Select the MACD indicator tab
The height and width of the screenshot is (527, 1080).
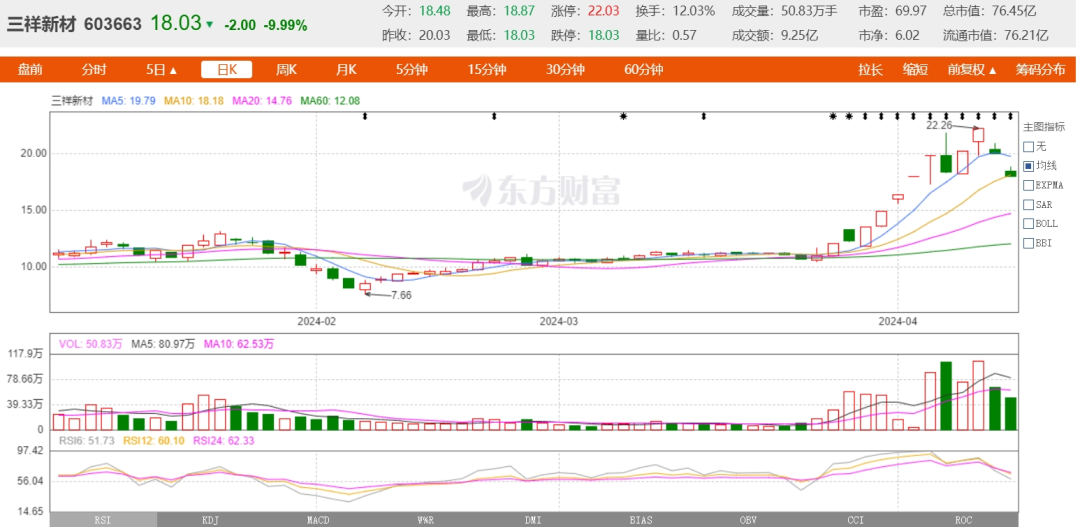317,520
